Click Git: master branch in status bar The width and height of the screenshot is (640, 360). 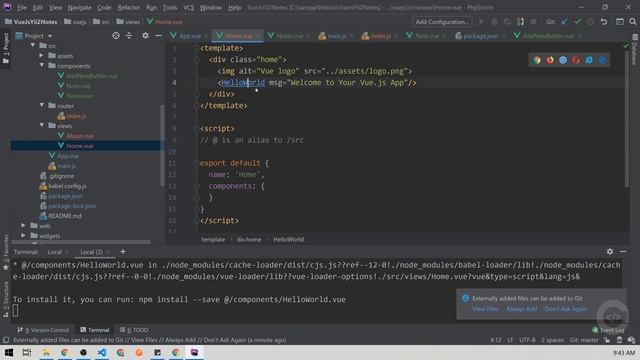click(x=584, y=340)
